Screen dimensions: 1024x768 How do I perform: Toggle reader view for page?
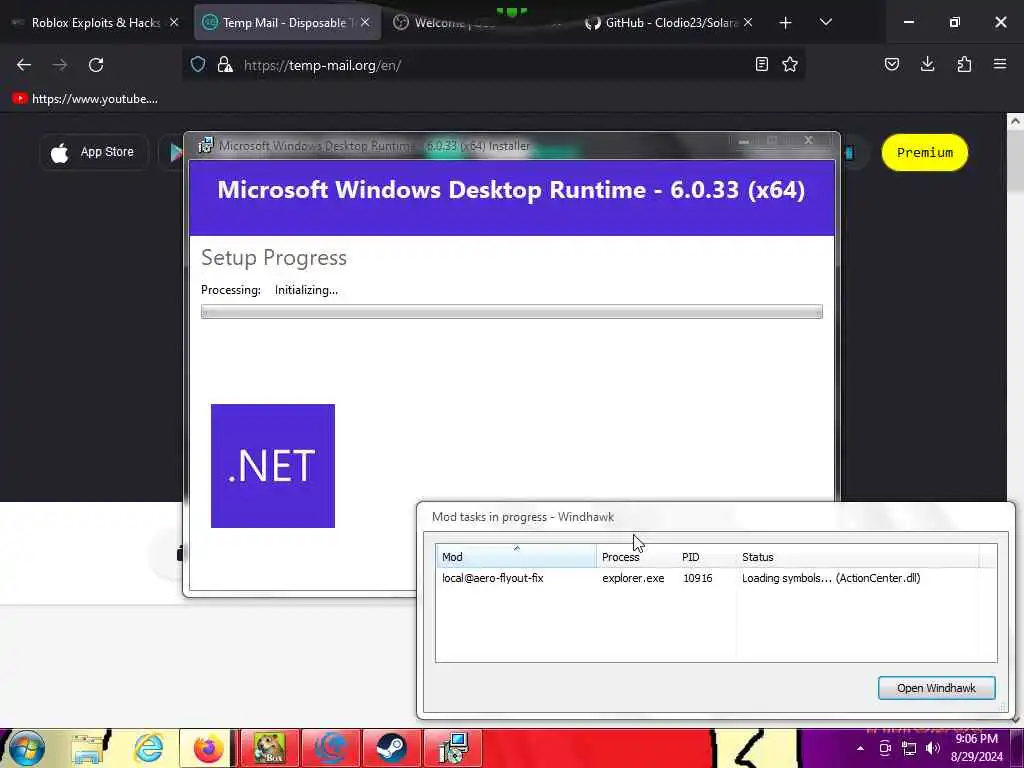[x=761, y=64]
